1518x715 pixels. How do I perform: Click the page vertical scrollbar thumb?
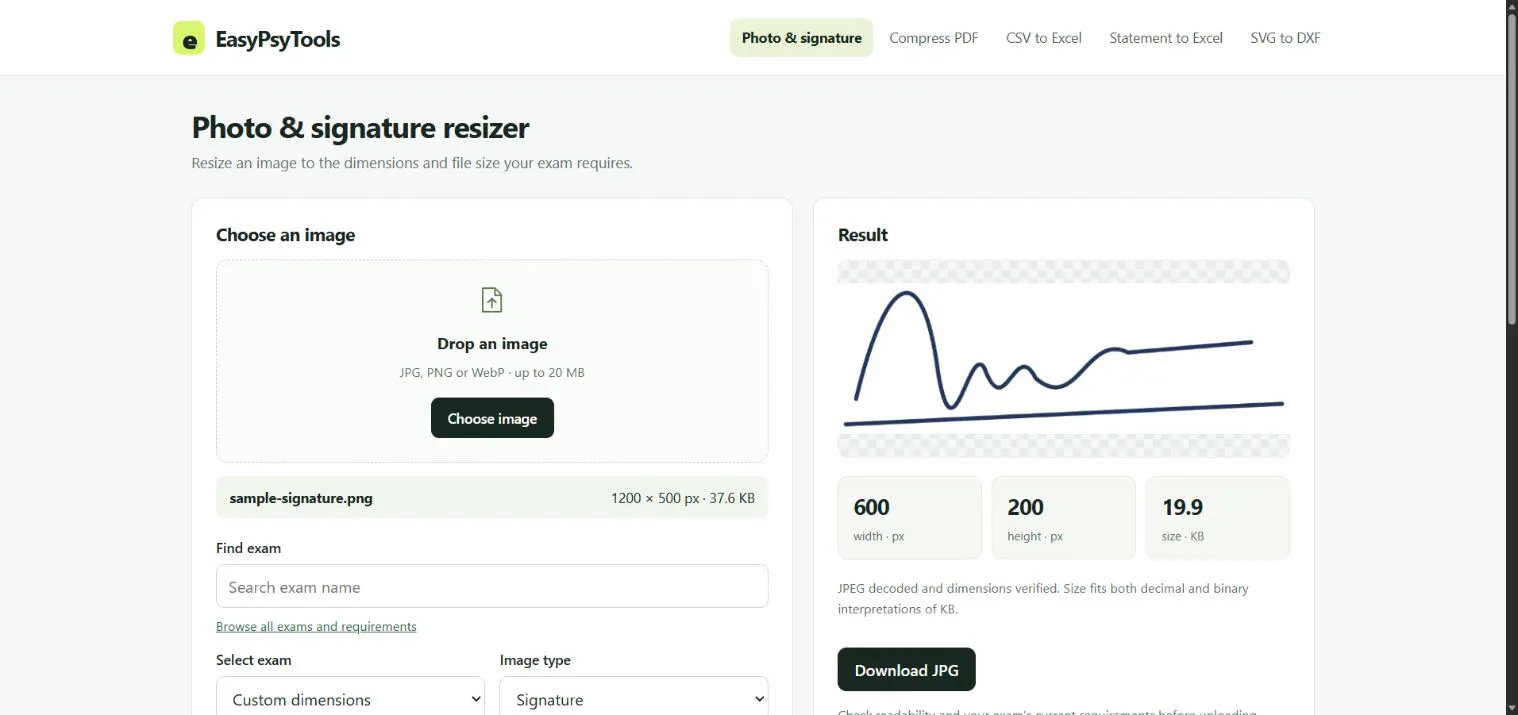(1511, 170)
